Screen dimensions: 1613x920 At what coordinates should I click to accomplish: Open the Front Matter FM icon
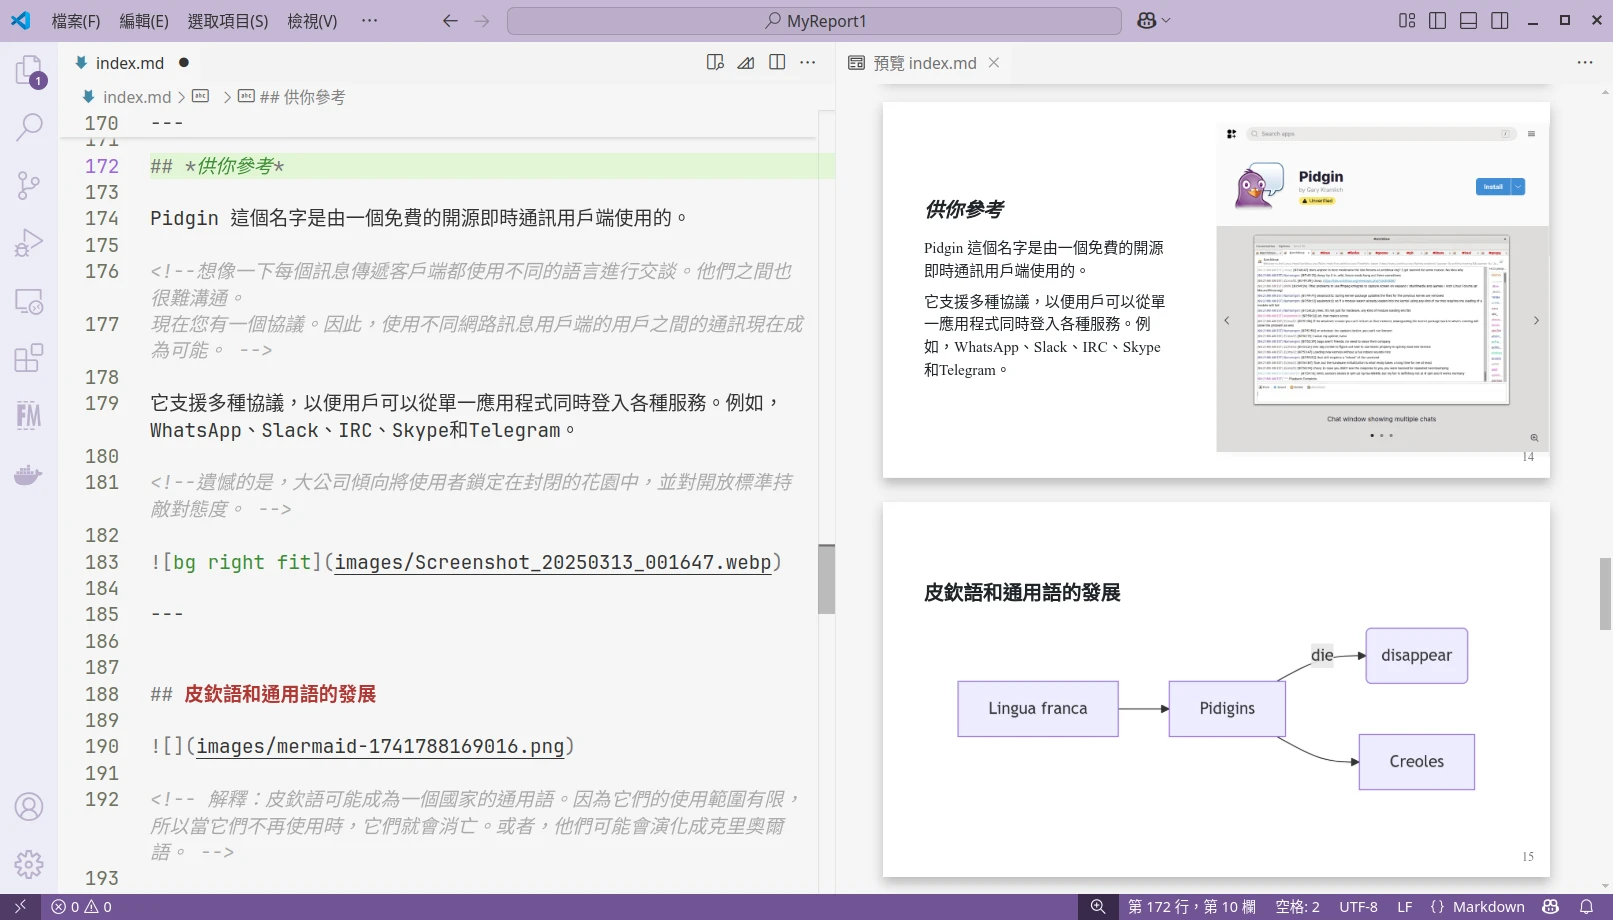29,415
